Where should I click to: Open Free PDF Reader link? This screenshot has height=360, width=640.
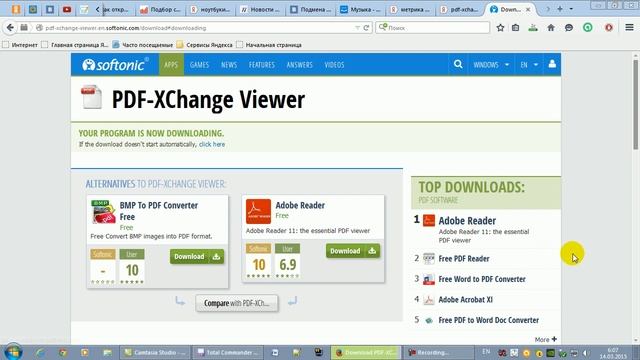click(464, 258)
